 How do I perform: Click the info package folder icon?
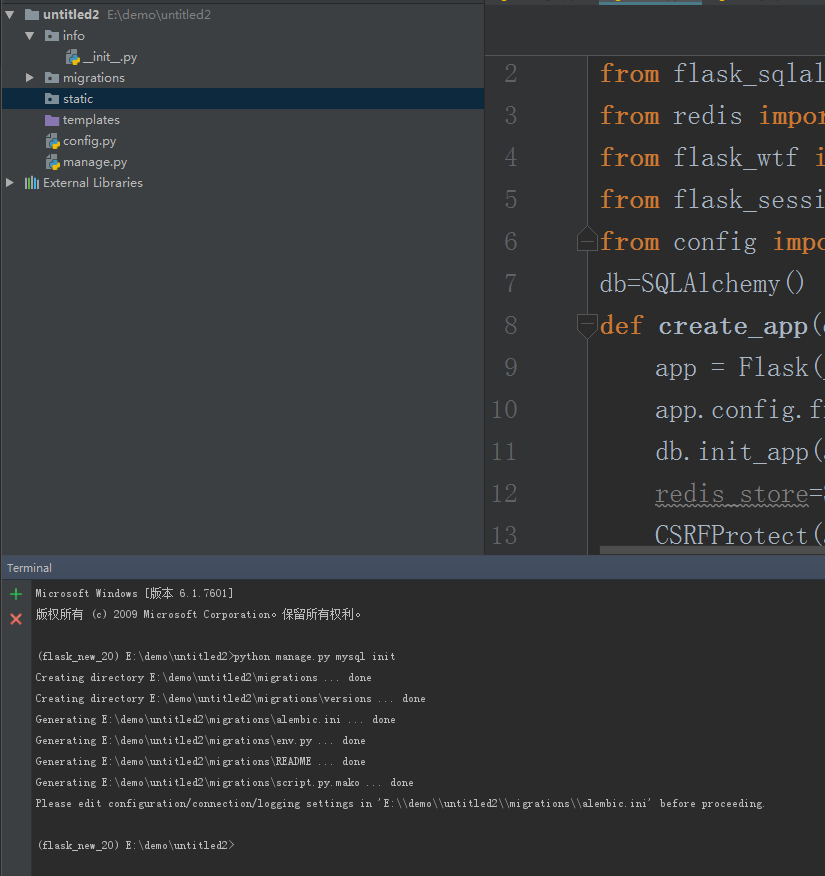point(53,36)
